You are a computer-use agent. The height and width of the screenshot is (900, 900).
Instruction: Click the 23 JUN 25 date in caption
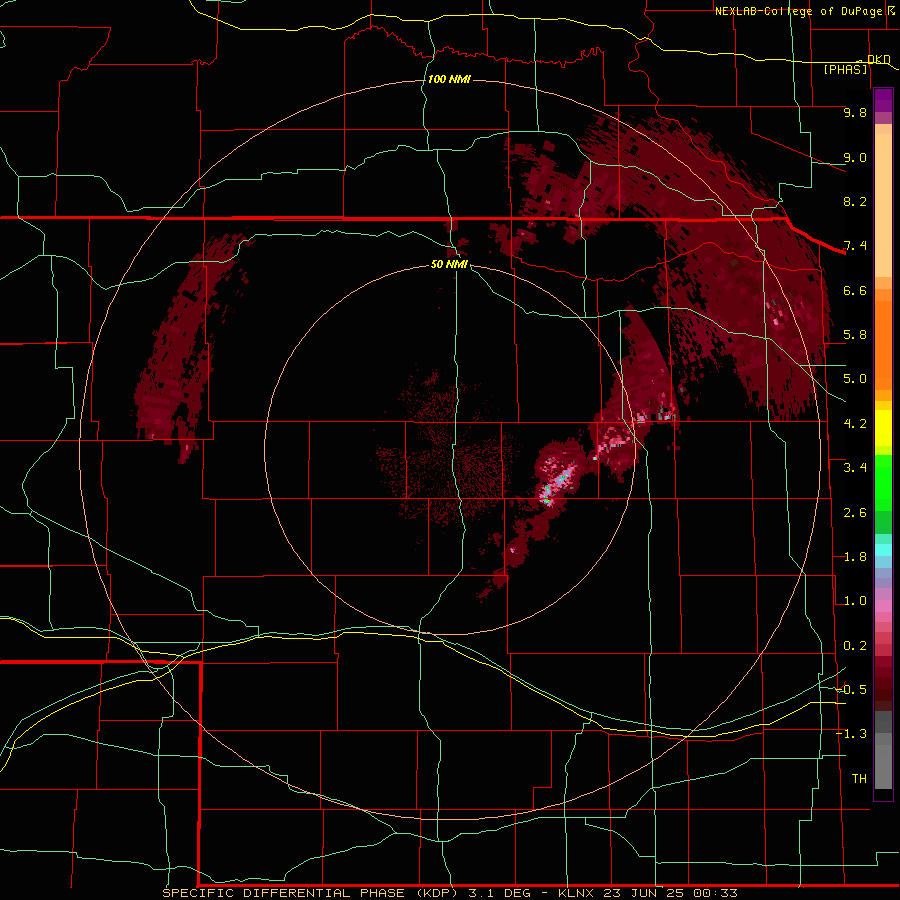click(x=645, y=893)
